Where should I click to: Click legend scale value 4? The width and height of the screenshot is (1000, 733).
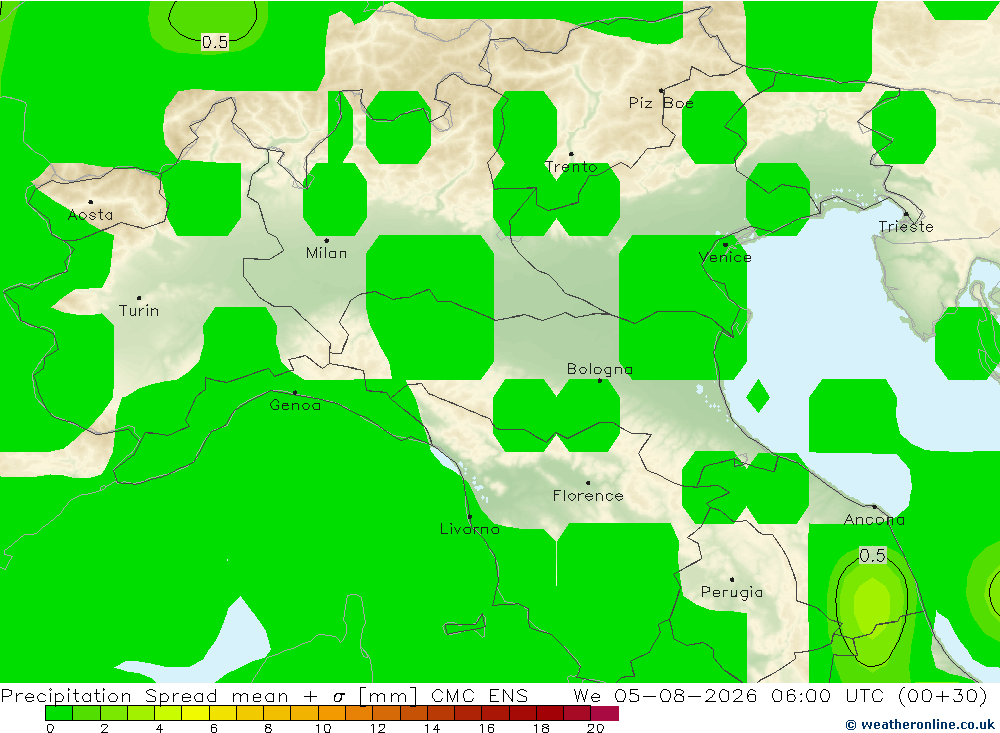tap(159, 728)
